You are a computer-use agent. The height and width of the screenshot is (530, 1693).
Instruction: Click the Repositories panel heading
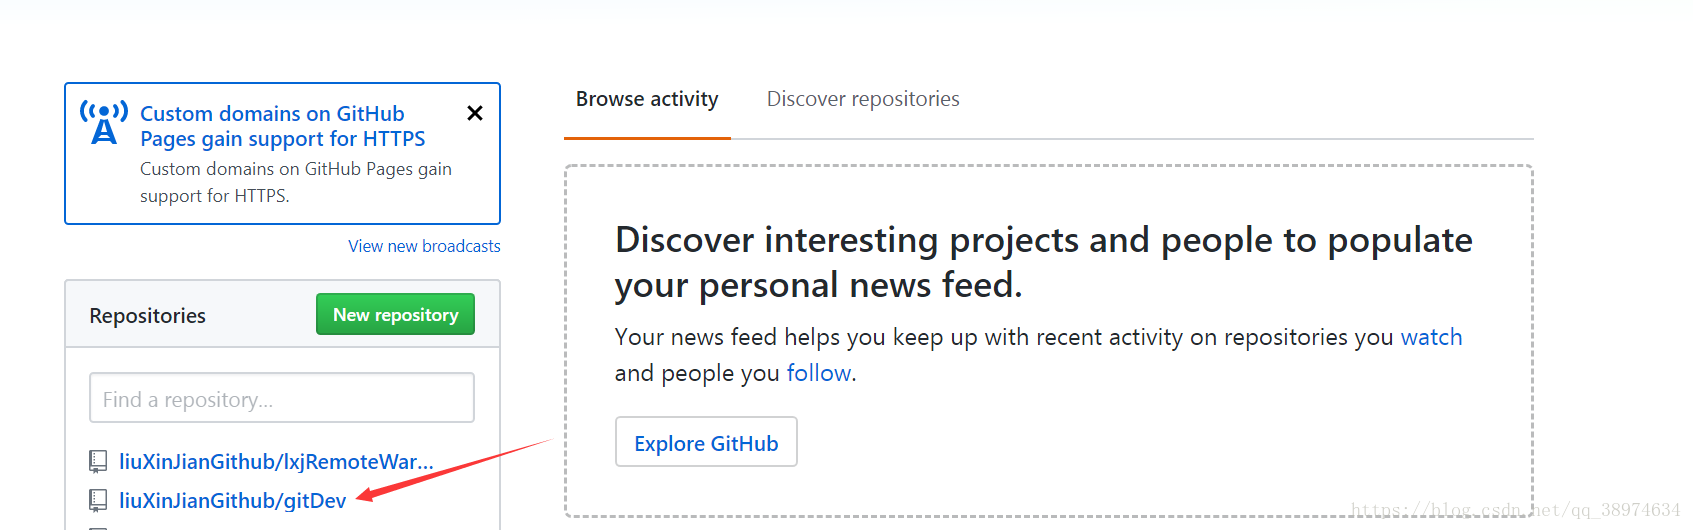[x=147, y=316]
